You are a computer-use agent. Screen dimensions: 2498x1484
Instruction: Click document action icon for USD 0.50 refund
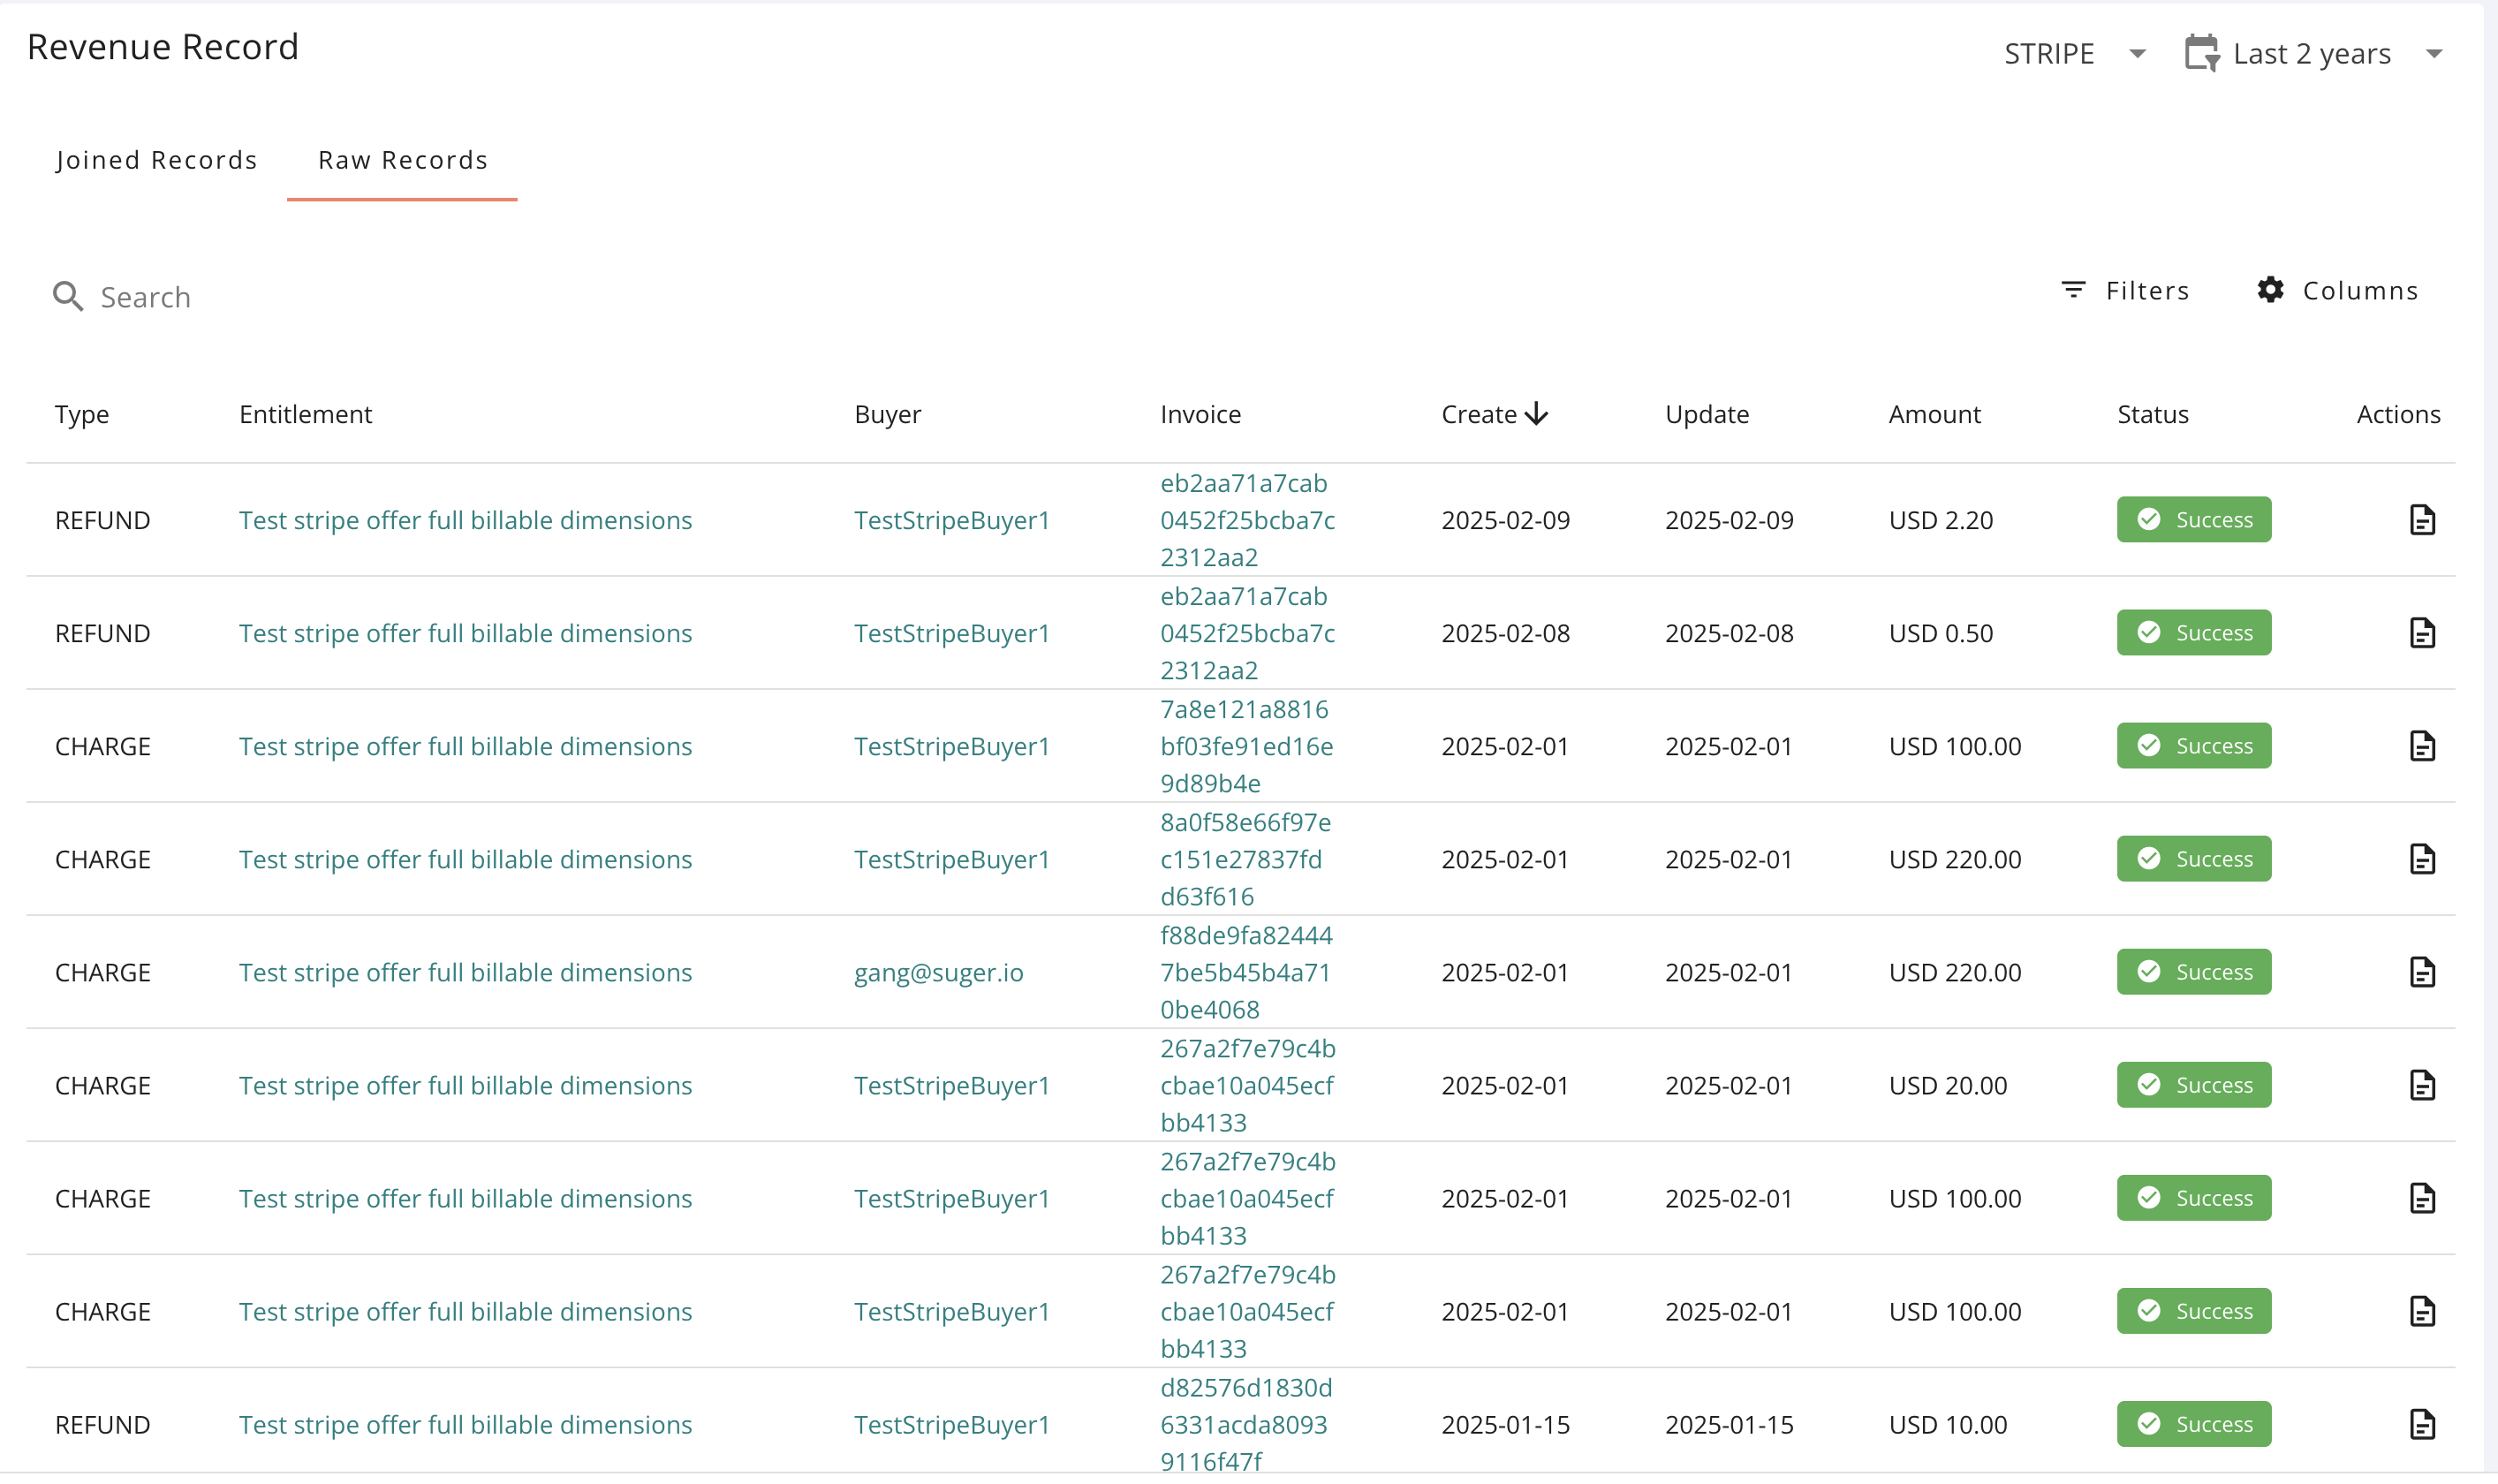point(2421,633)
